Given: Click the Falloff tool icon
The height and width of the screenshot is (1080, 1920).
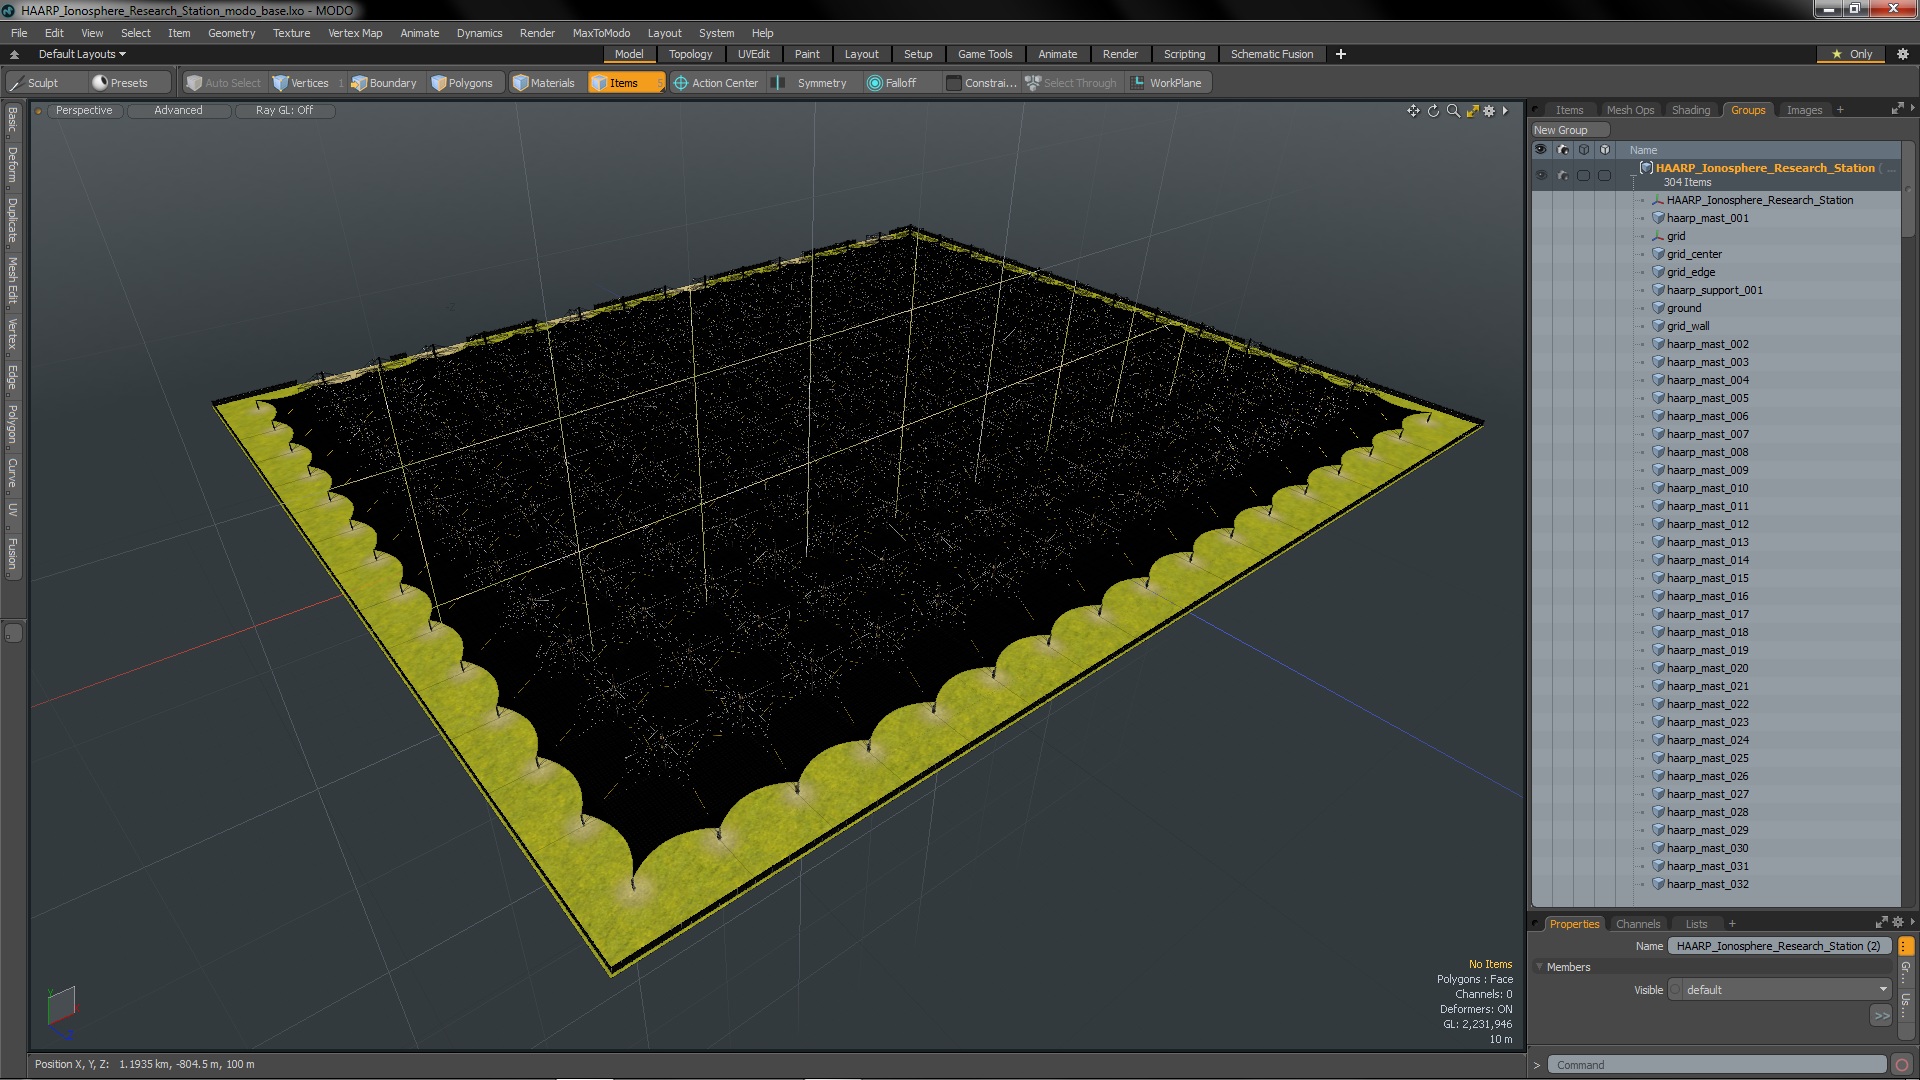Looking at the screenshot, I should point(875,83).
